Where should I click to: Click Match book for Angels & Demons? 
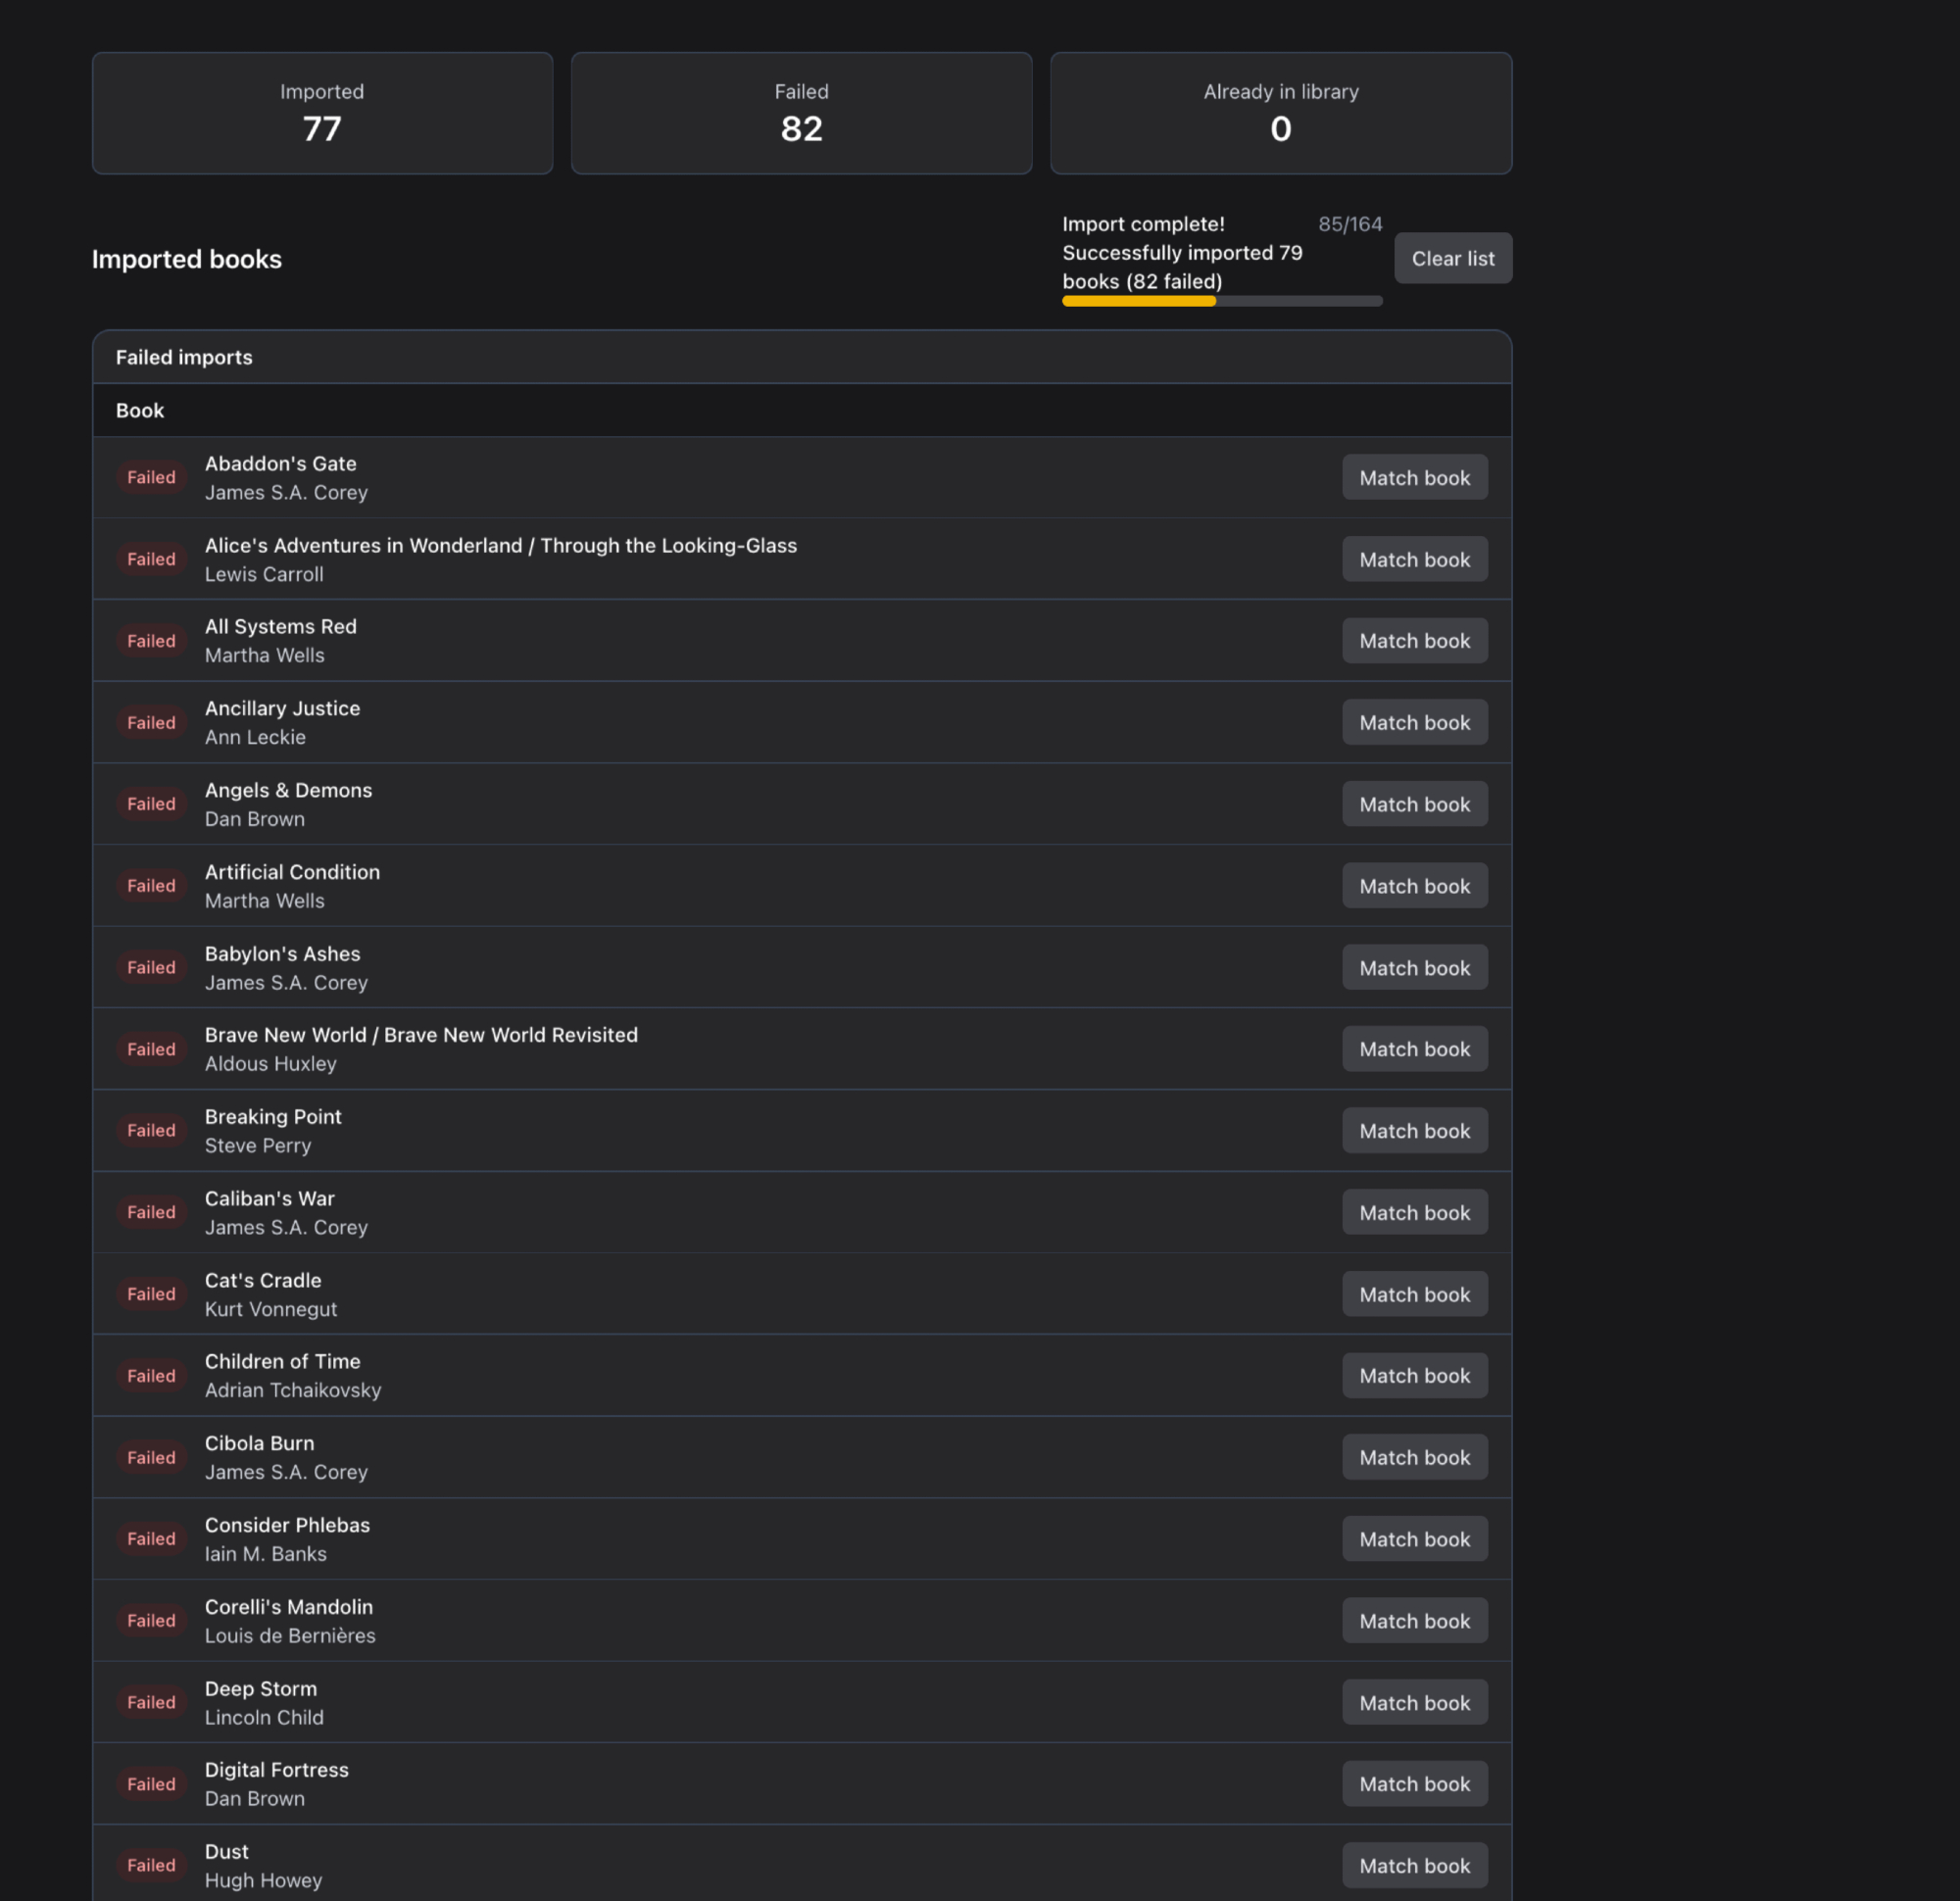[1414, 804]
